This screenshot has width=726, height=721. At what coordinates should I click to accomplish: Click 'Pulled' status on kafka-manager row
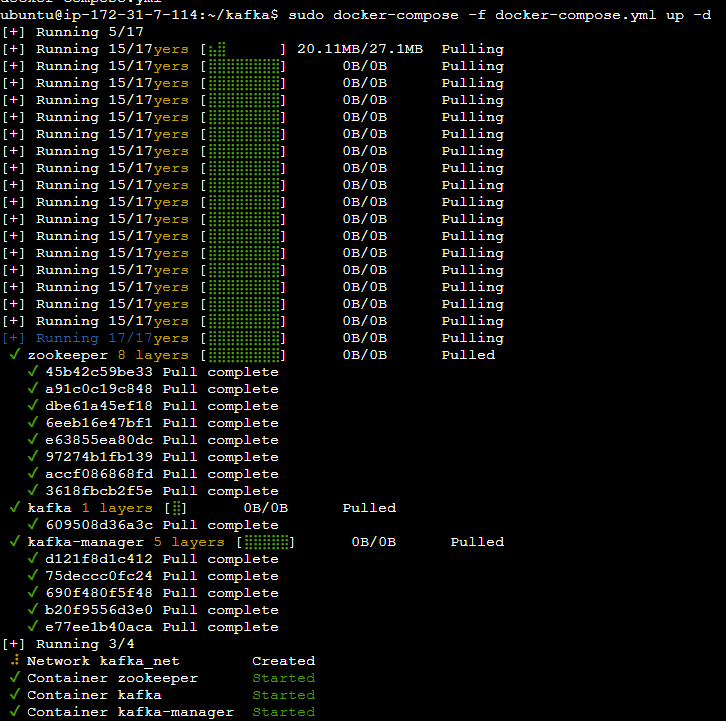477,542
